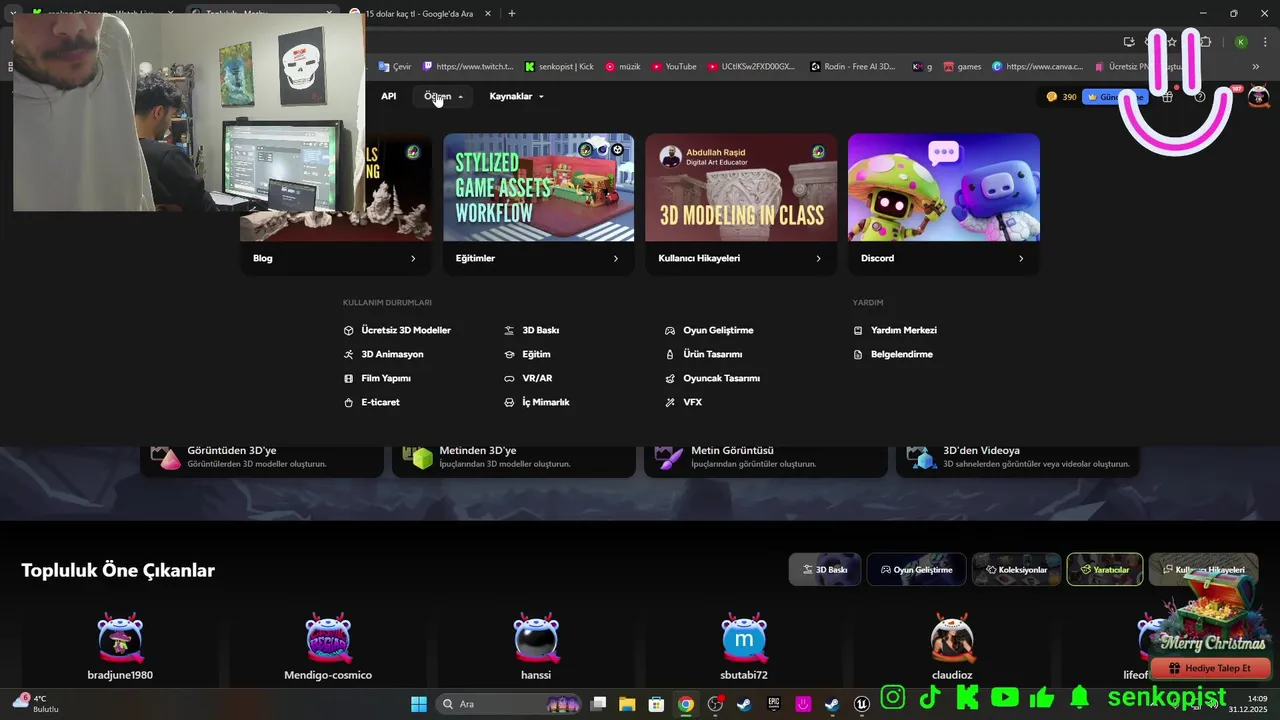Select İç Mimarlık menu entry
Image resolution: width=1280 pixels, height=720 pixels.
[537, 402]
